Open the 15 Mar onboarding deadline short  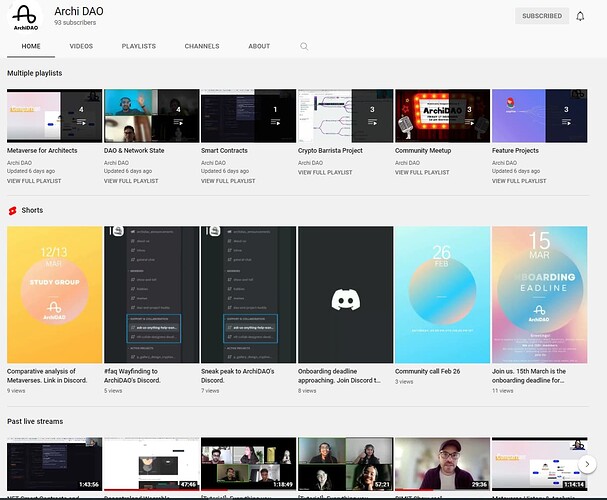[540, 295]
